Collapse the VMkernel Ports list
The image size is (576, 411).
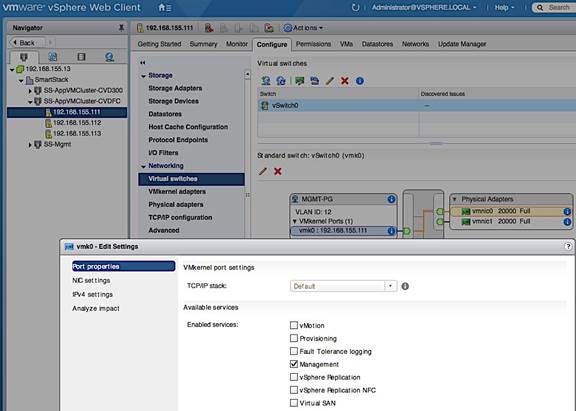point(295,221)
